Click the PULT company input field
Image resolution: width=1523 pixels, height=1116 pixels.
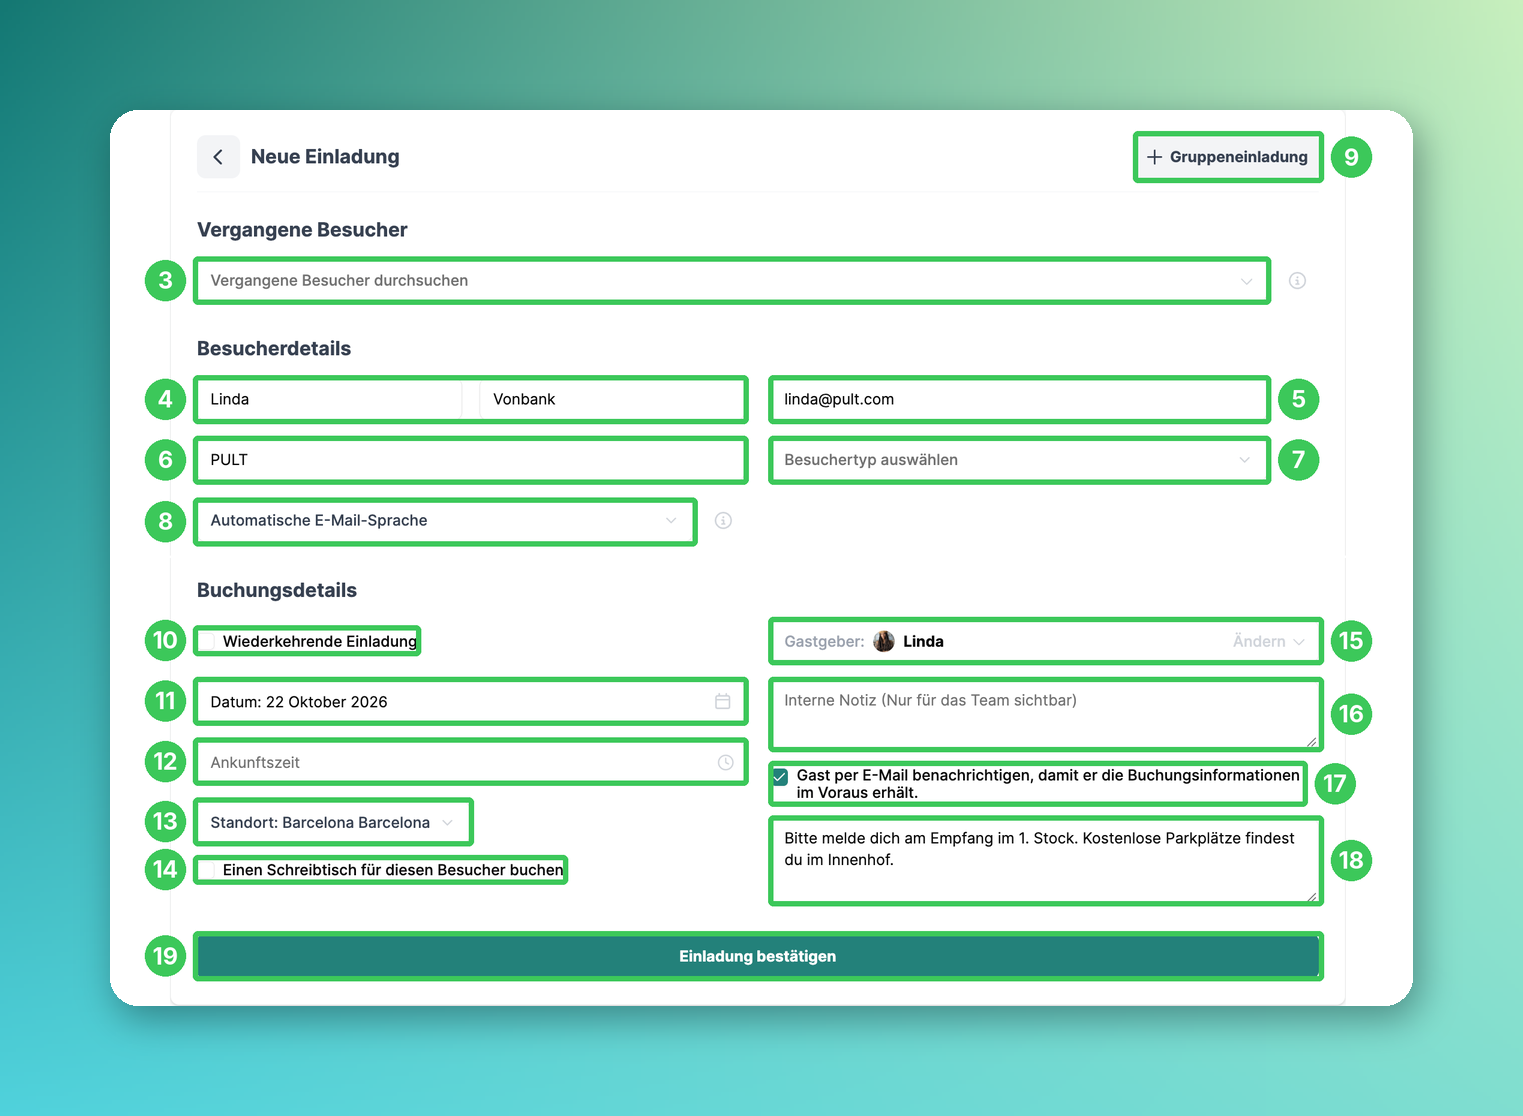pyautogui.click(x=471, y=460)
